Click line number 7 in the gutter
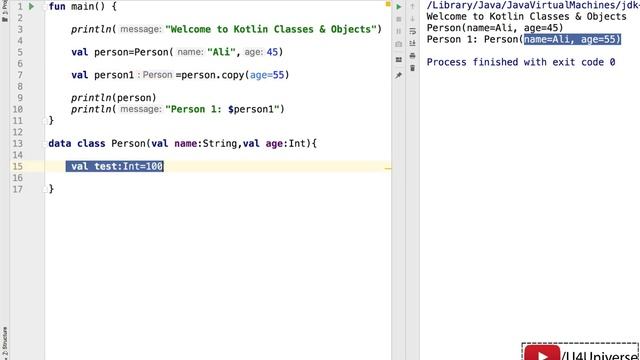Viewport: 640px width, 360px height. pos(20,75)
